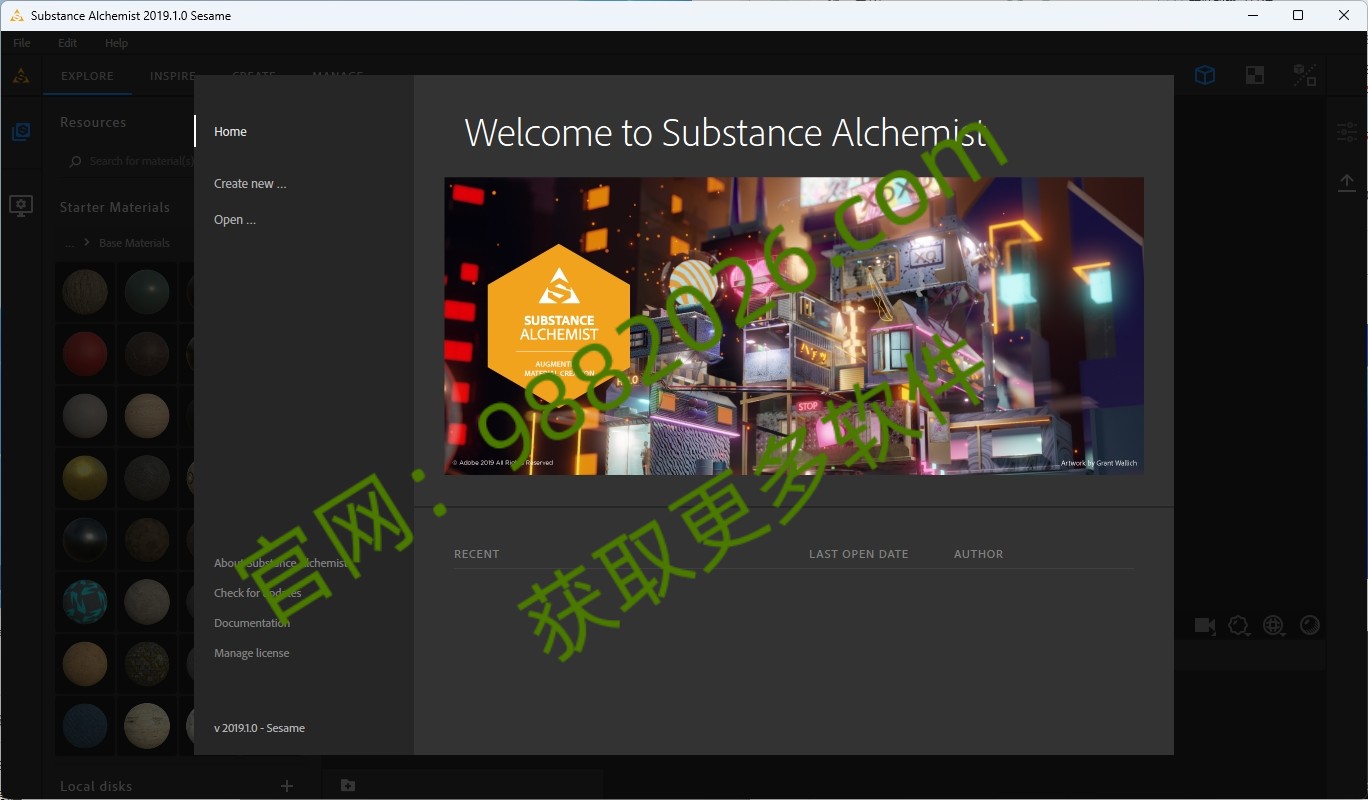The width and height of the screenshot is (1368, 800).
Task: Select the mossy green ground sphere thumbnail
Action: pos(147,663)
